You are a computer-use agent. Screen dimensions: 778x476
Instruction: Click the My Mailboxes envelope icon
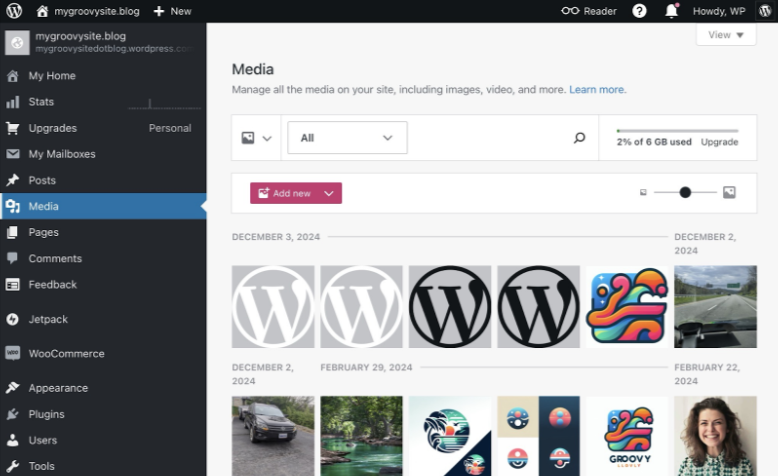(12, 154)
